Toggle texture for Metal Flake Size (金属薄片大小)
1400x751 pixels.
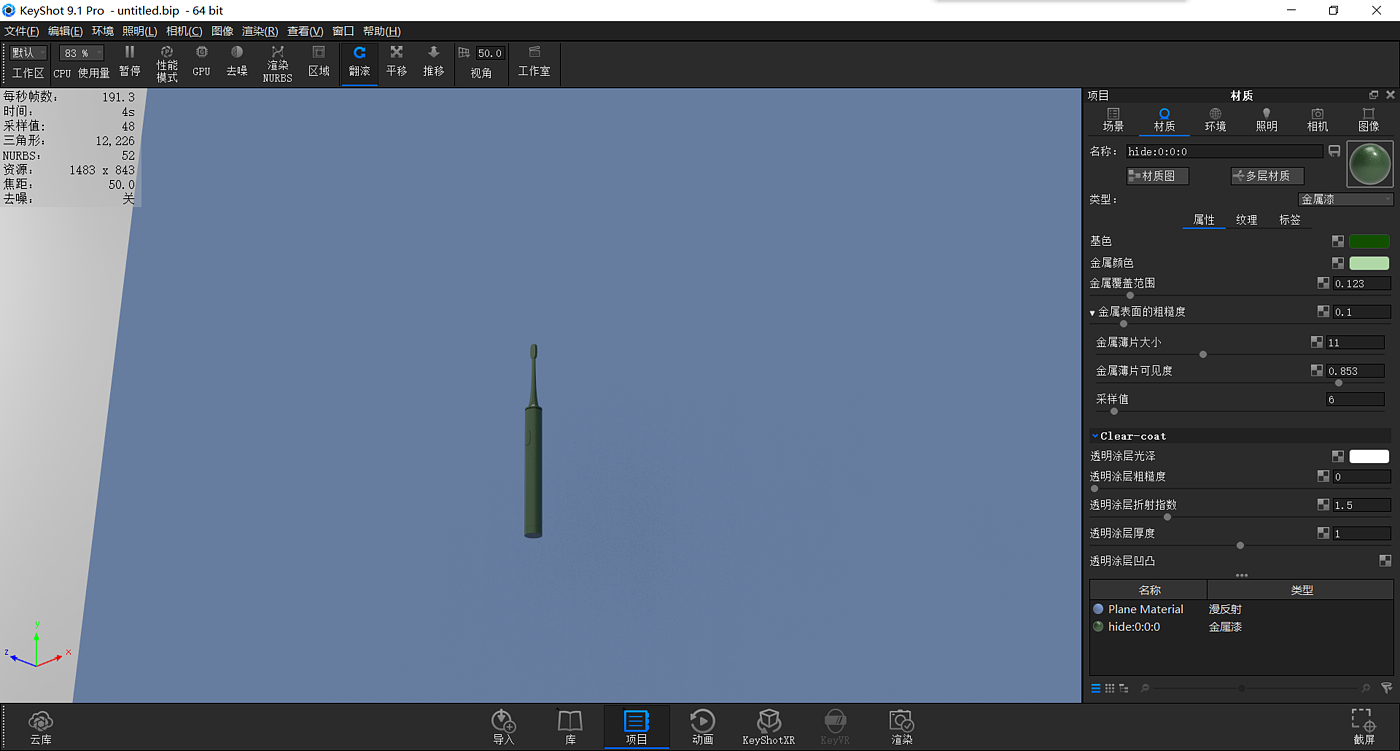pos(1317,342)
